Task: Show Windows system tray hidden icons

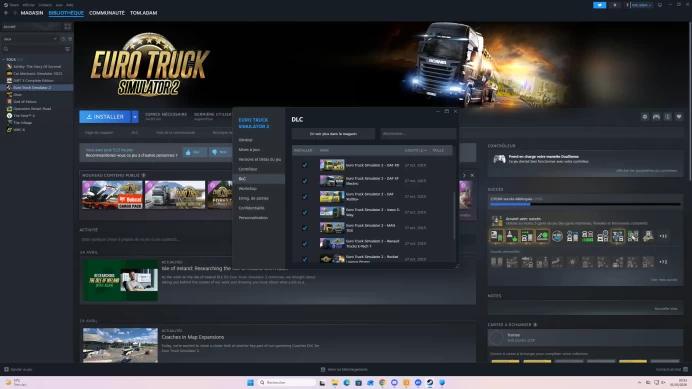Action: click(x=639, y=382)
